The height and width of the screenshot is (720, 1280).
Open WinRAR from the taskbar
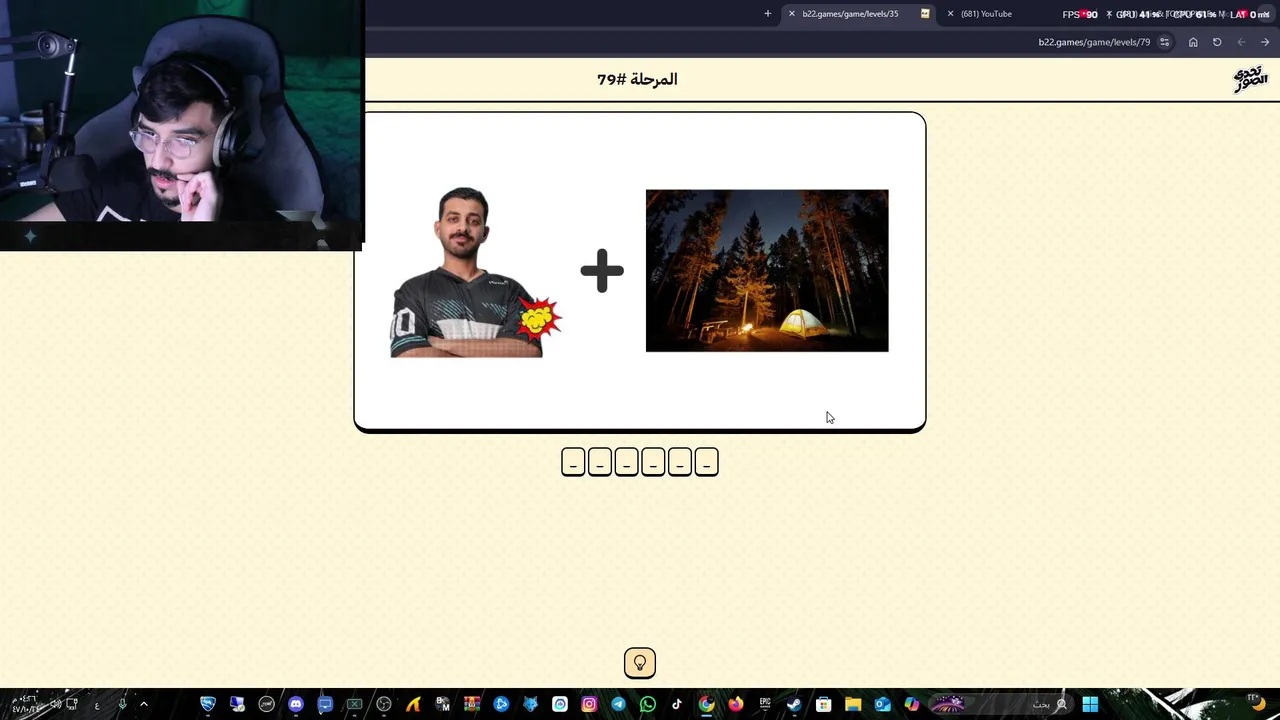click(x=472, y=704)
